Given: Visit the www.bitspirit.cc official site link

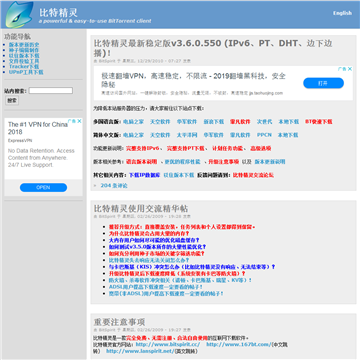Looking at the screenshot, I should 168,344.
